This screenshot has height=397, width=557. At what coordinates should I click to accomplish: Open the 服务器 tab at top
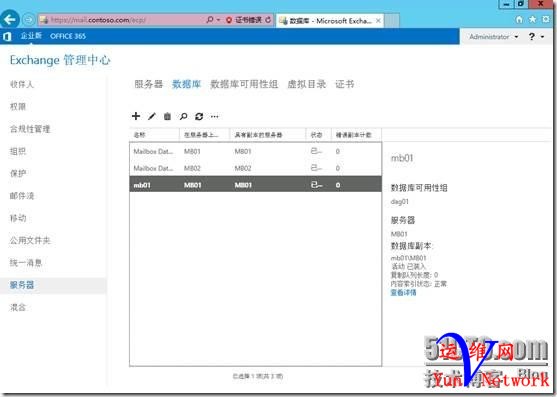pos(148,84)
